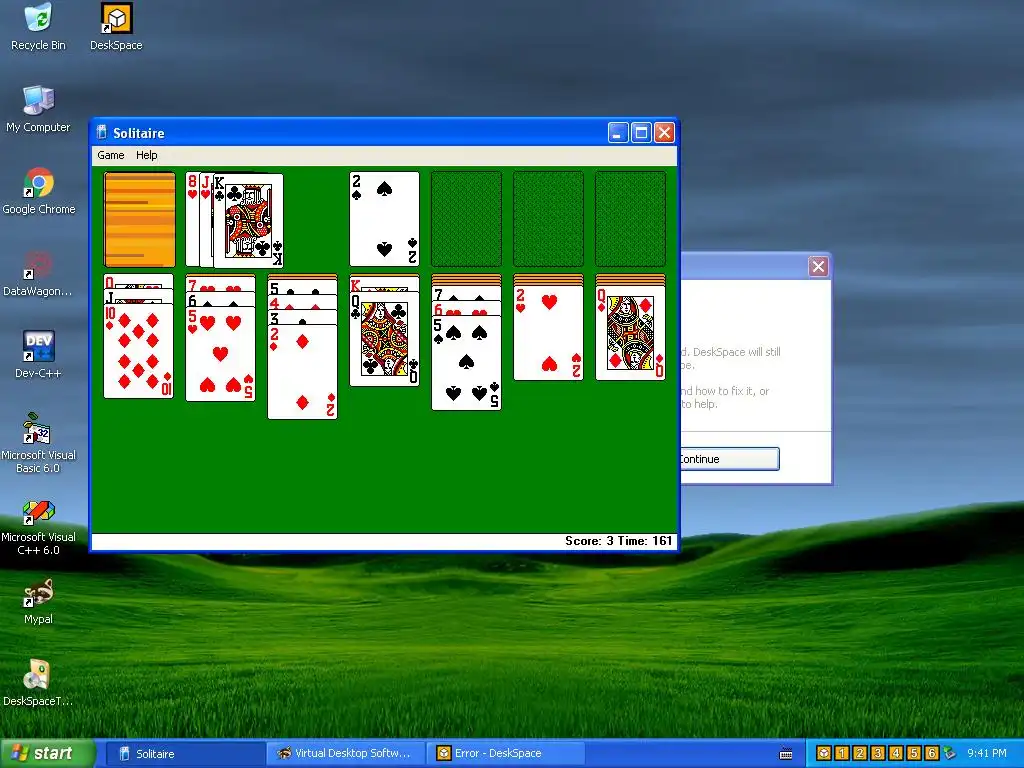Select the 5 of Spades card
Image resolution: width=1024 pixels, height=768 pixels.
(466, 363)
